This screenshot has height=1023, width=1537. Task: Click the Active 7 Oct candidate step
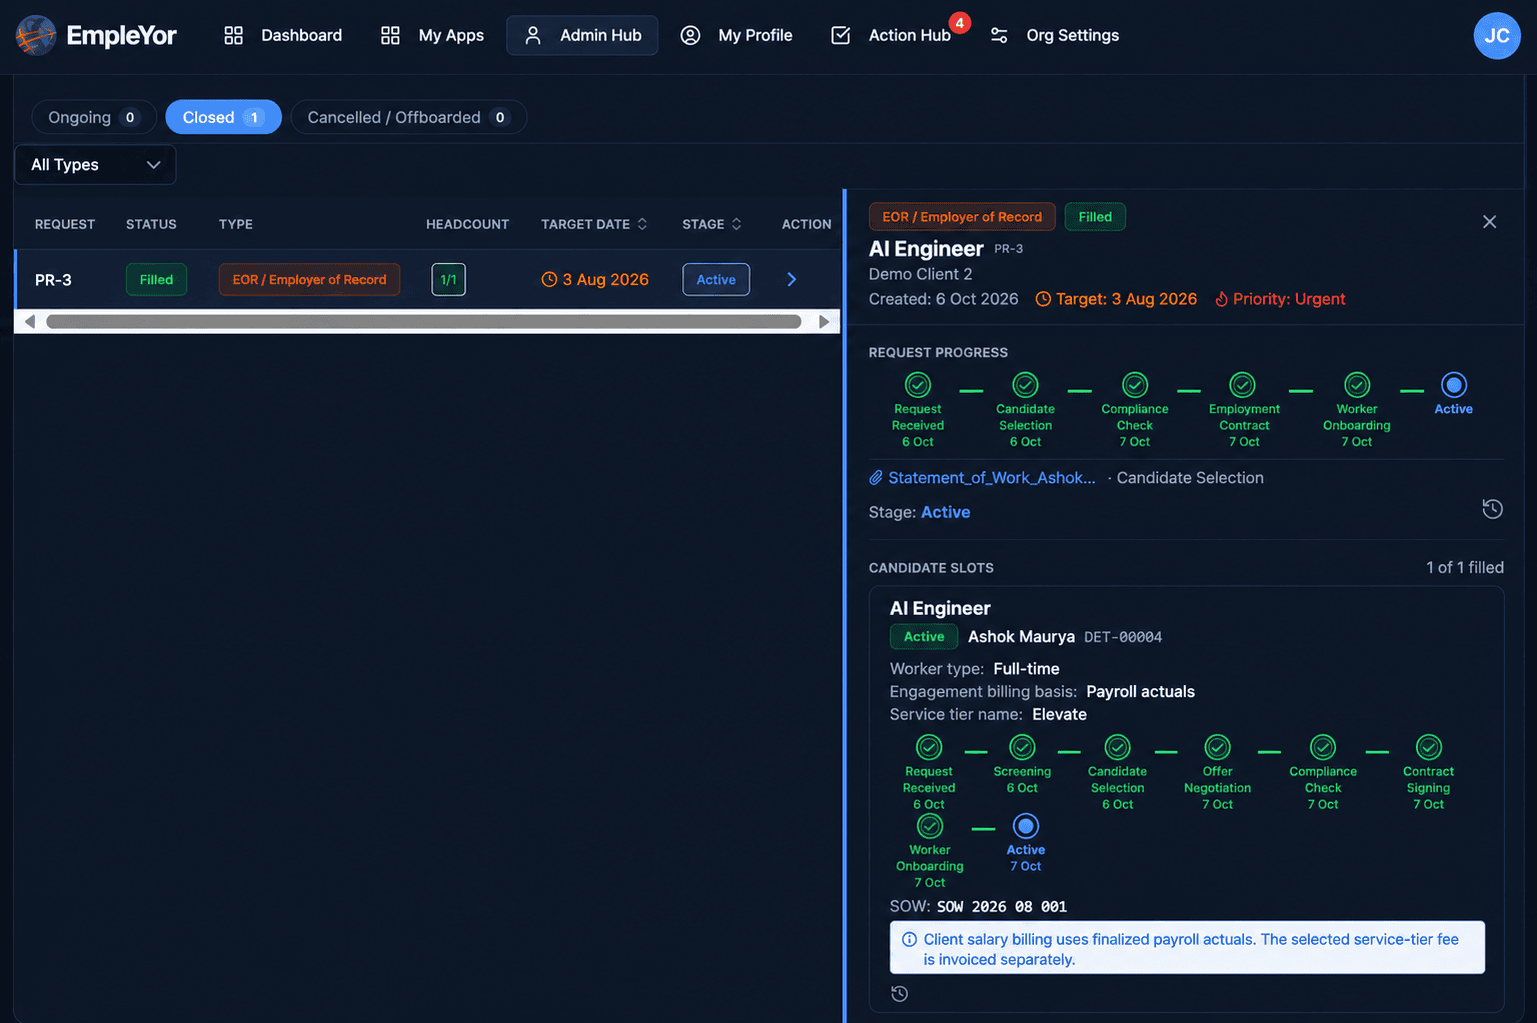[1025, 844]
